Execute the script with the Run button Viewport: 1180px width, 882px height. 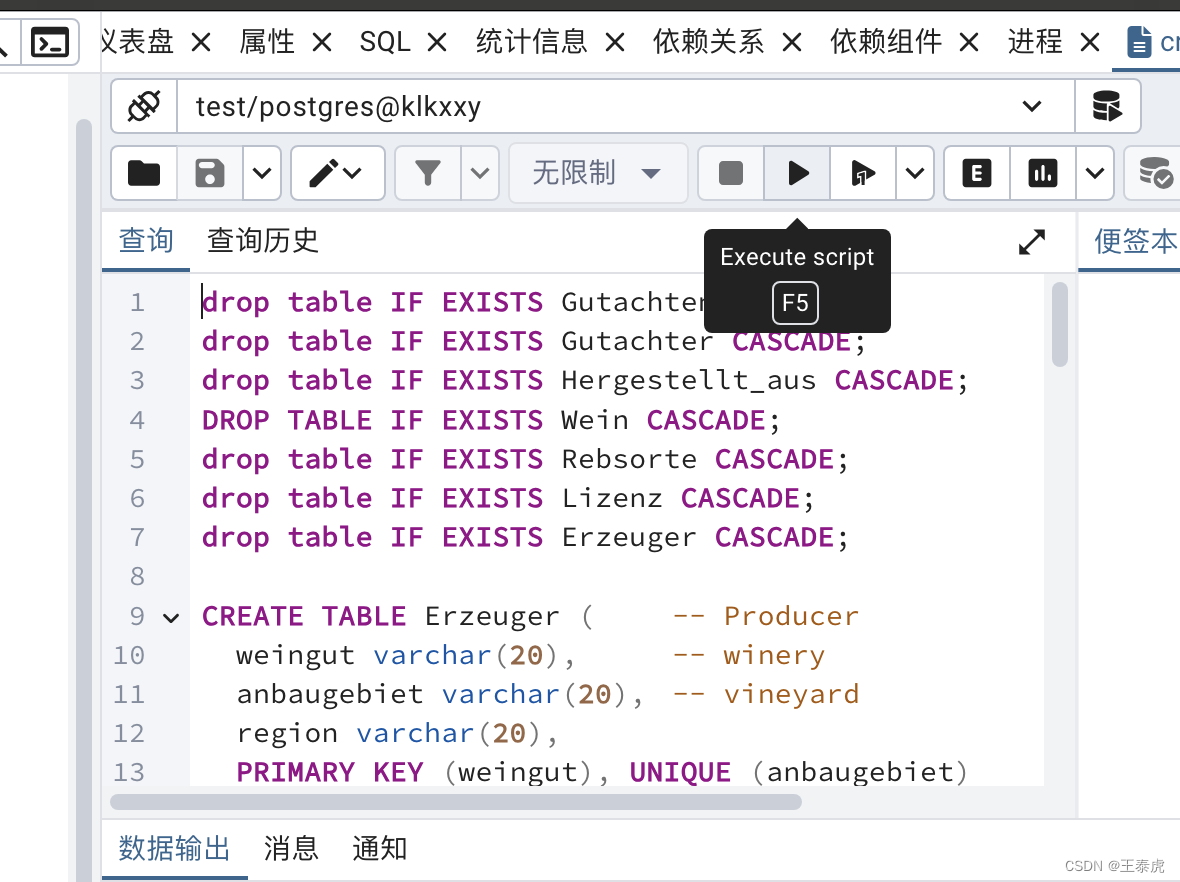pyautogui.click(x=796, y=172)
